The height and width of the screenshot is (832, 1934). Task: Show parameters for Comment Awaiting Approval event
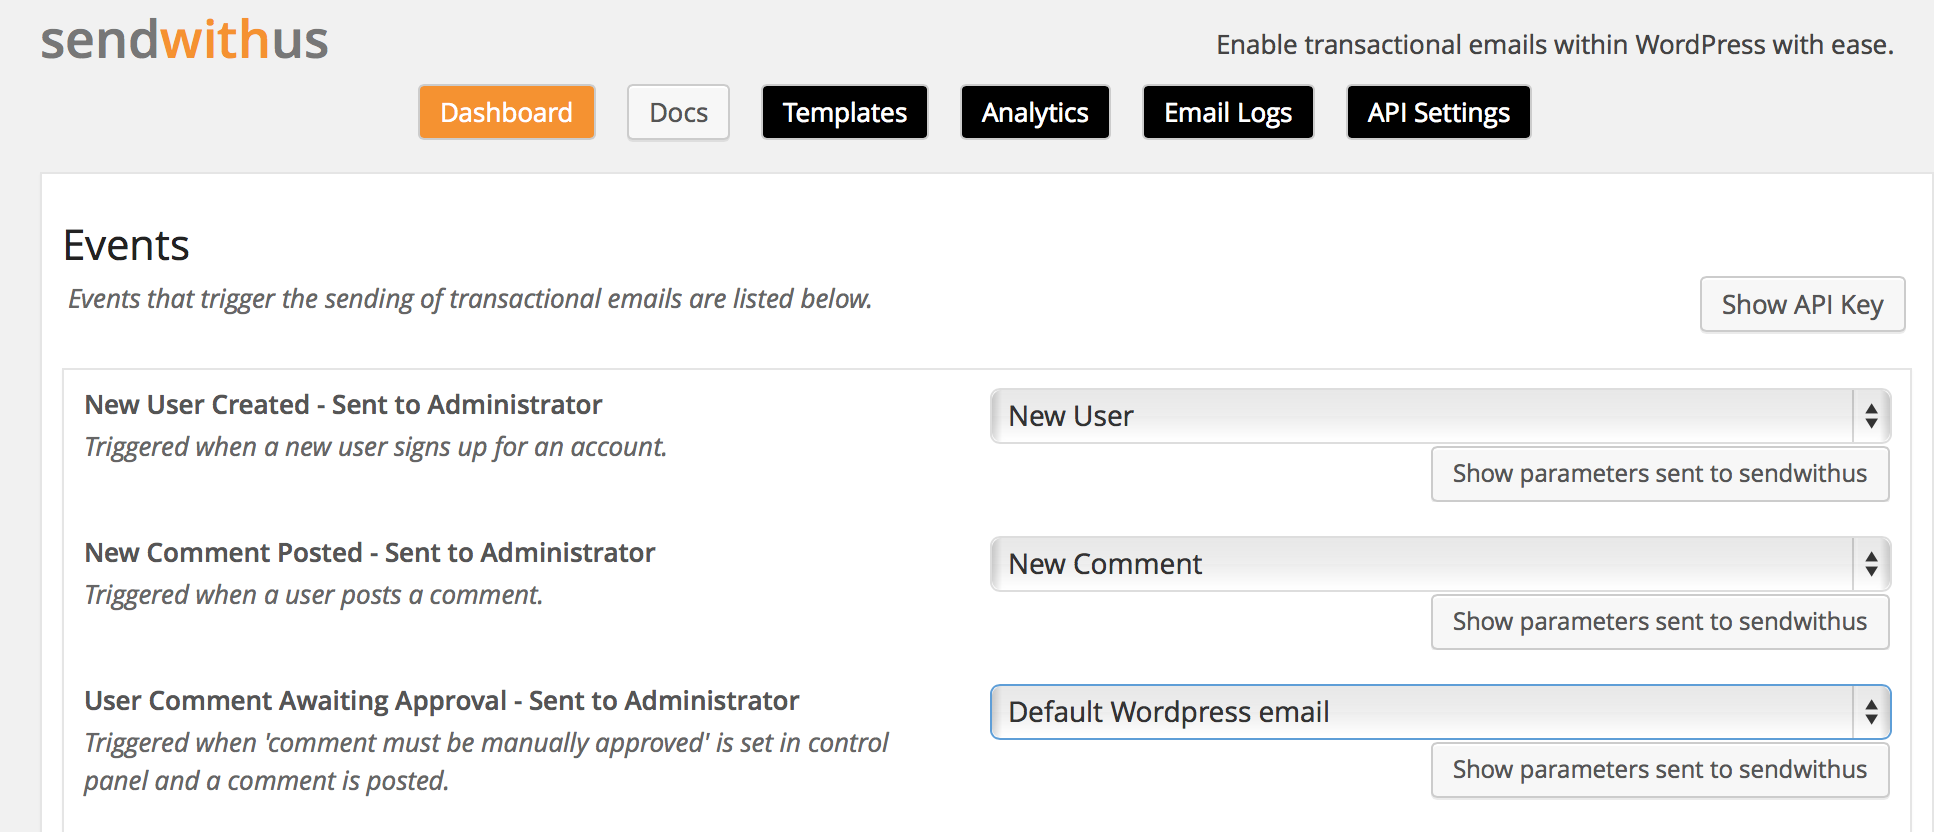click(x=1660, y=770)
